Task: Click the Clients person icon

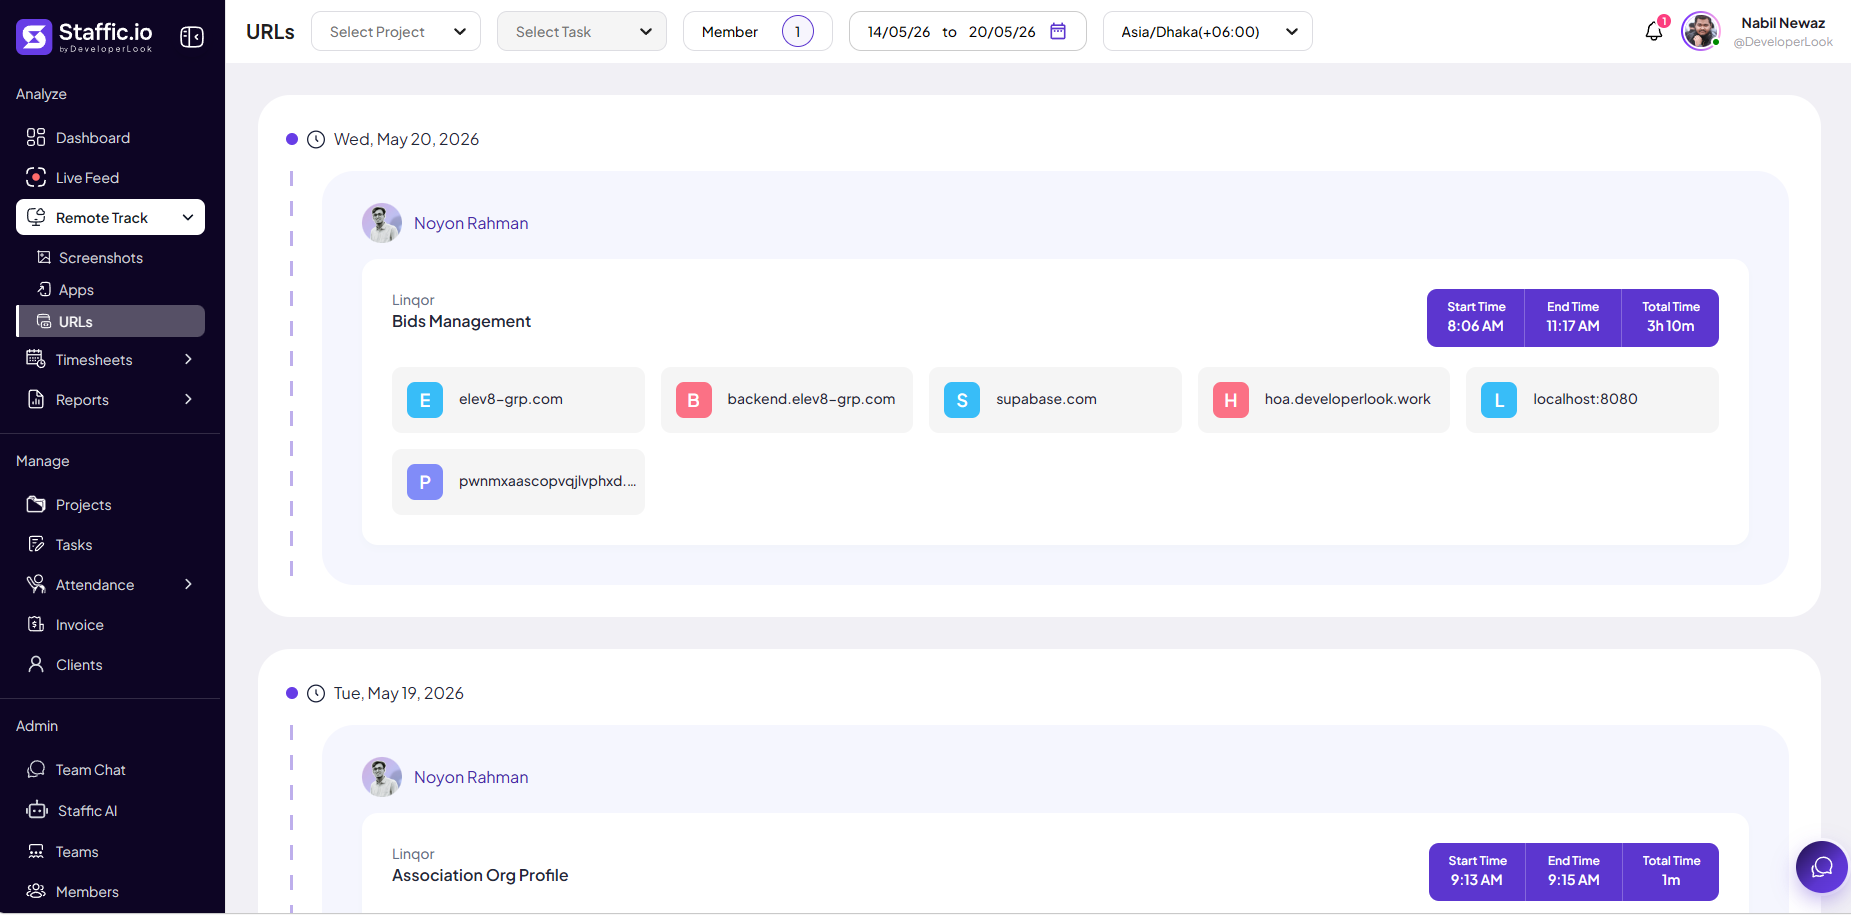Action: 36,664
